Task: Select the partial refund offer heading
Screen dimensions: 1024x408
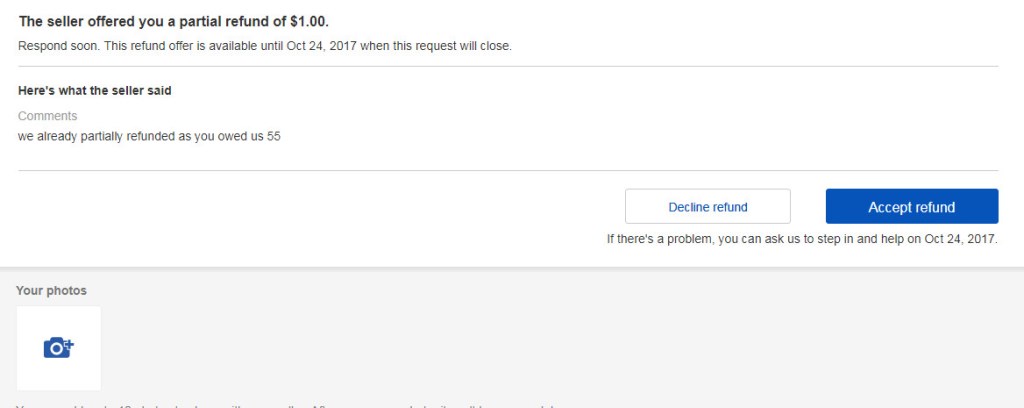Action: tap(174, 22)
